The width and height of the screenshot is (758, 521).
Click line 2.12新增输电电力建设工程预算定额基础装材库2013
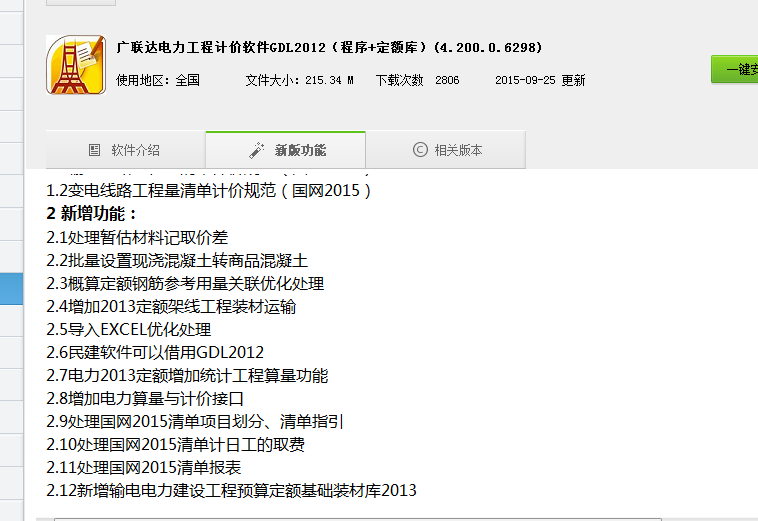232,491
